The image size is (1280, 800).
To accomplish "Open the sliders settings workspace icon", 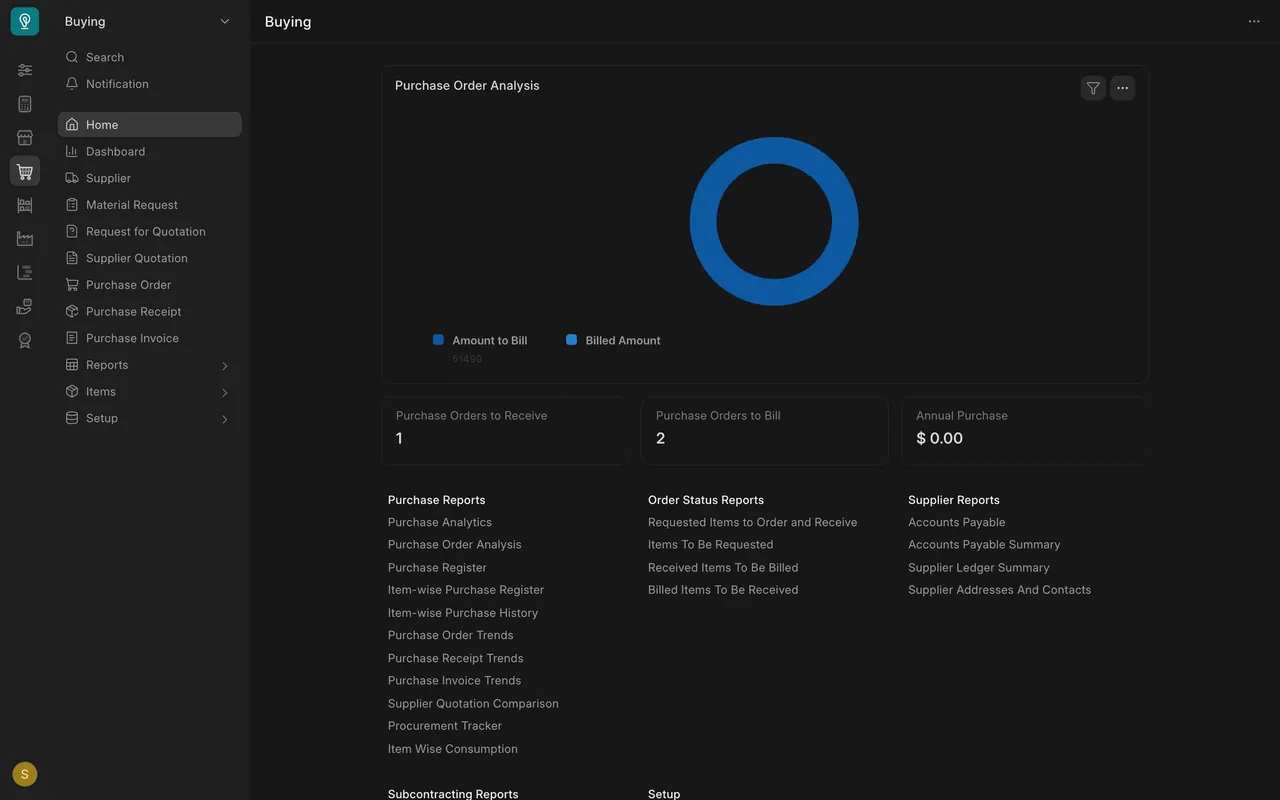I will [x=25, y=70].
